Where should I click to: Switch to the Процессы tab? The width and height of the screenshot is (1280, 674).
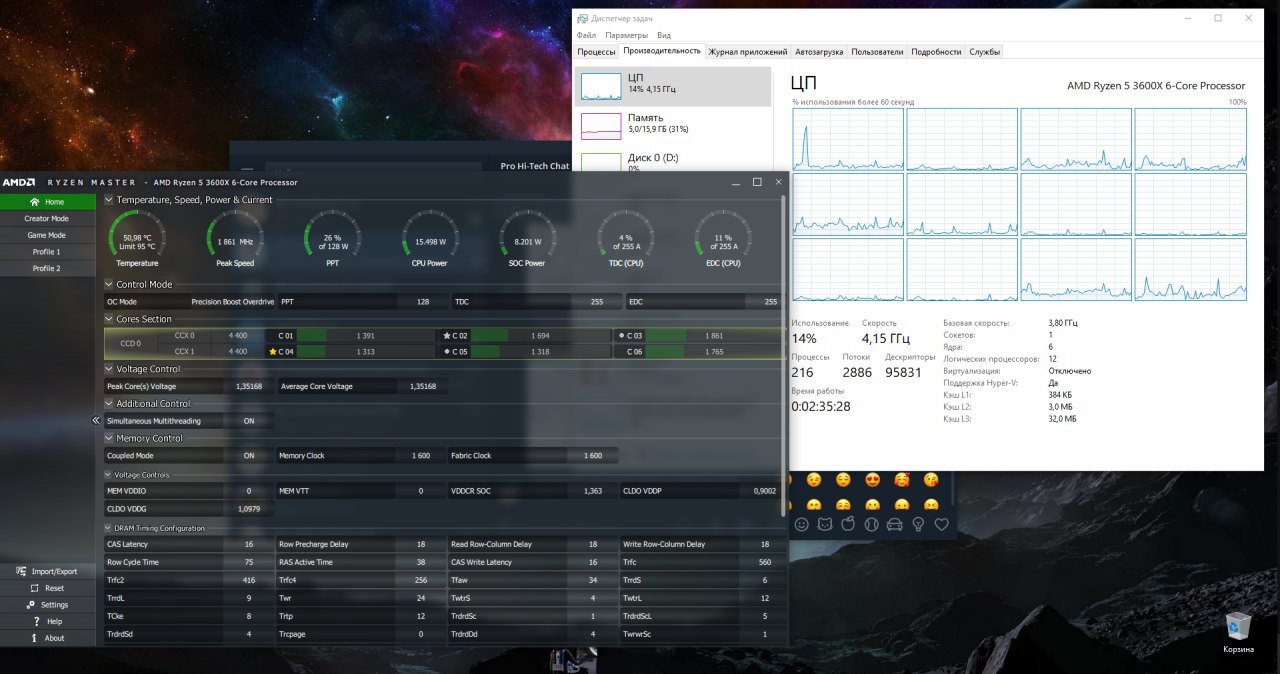click(x=596, y=51)
